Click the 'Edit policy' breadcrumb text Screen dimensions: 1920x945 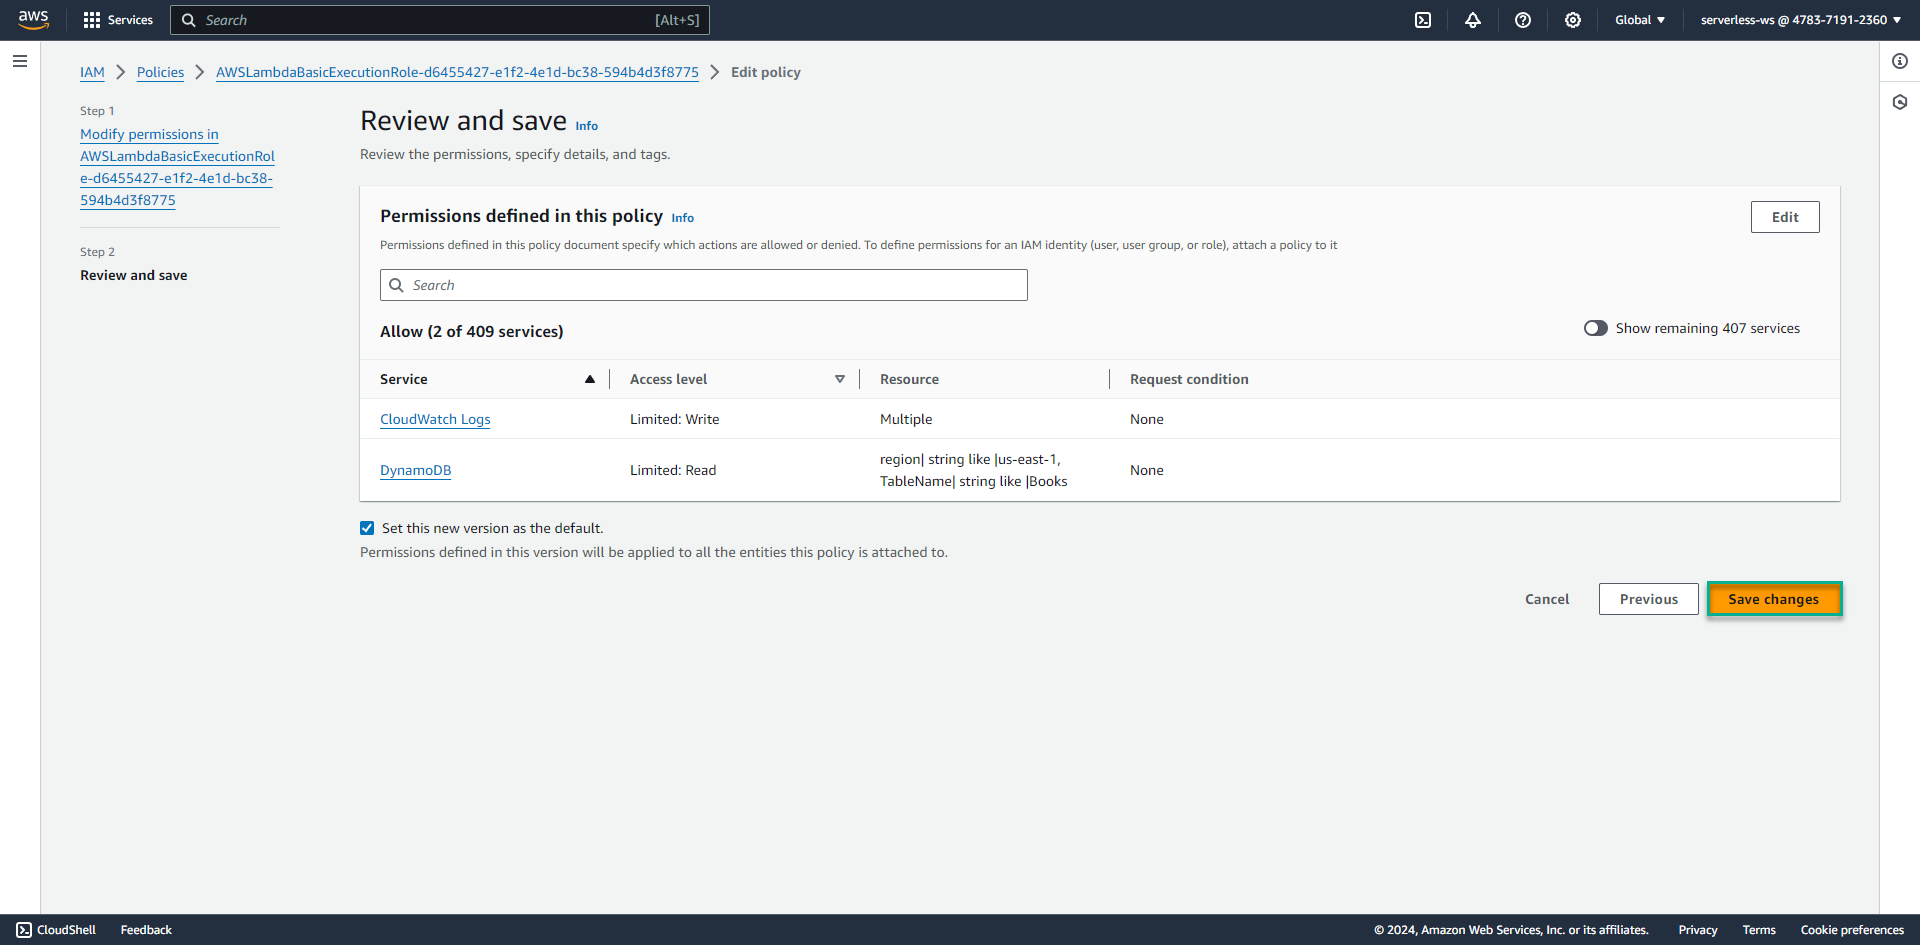766,72
